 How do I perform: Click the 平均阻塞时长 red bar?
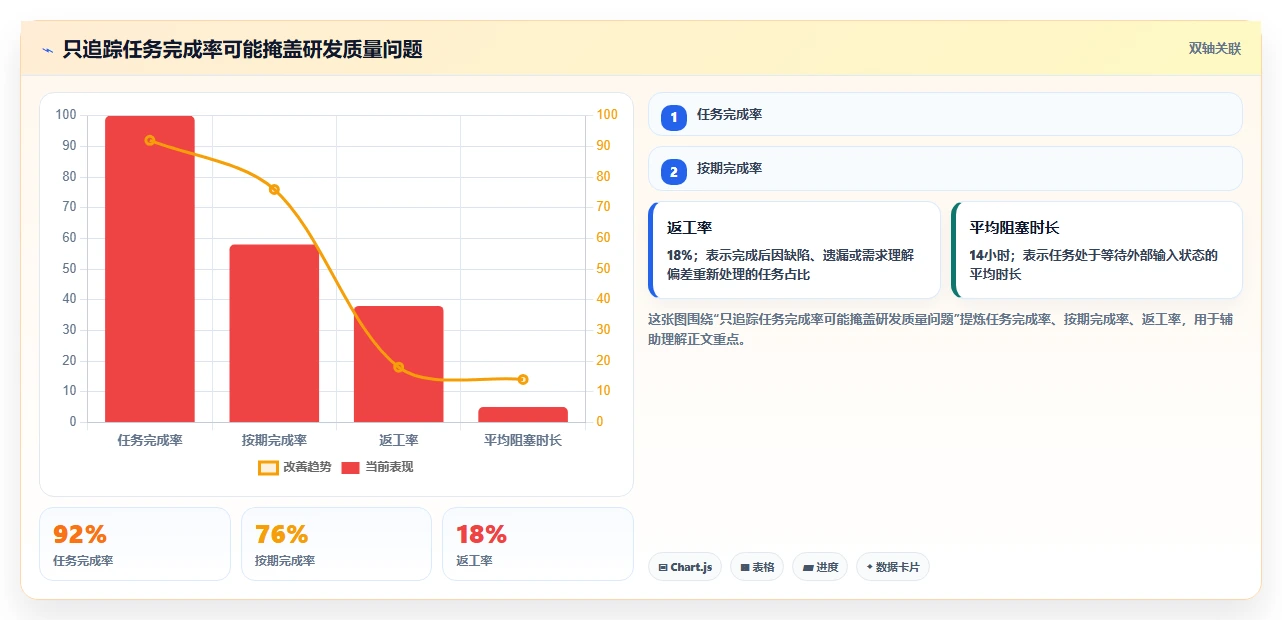(x=523, y=414)
